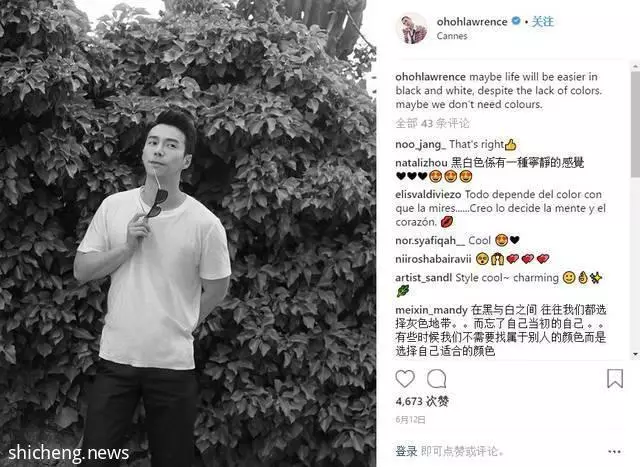Visit elisvaldiviezo user profile
640x467 pixels.
coord(428,194)
